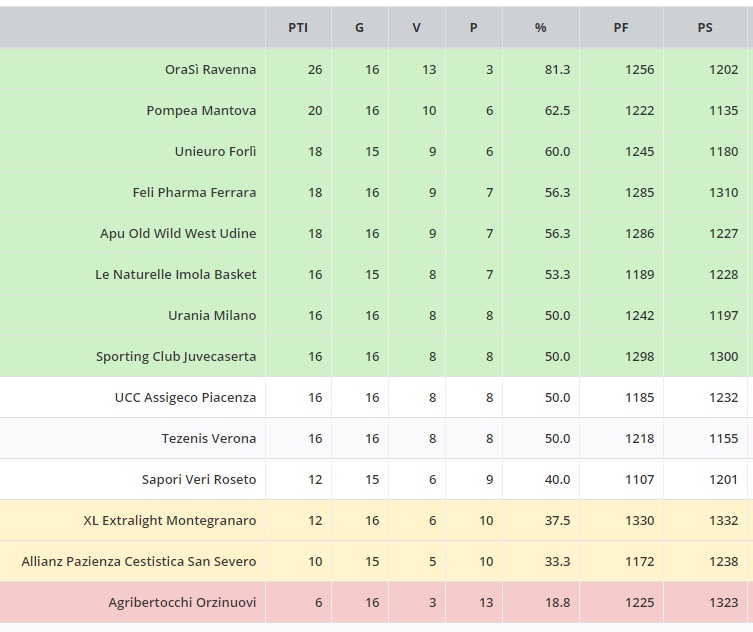Screen dimensions: 753x632
Task: Select Unieuro Forlì in the standings
Action: click(x=215, y=152)
